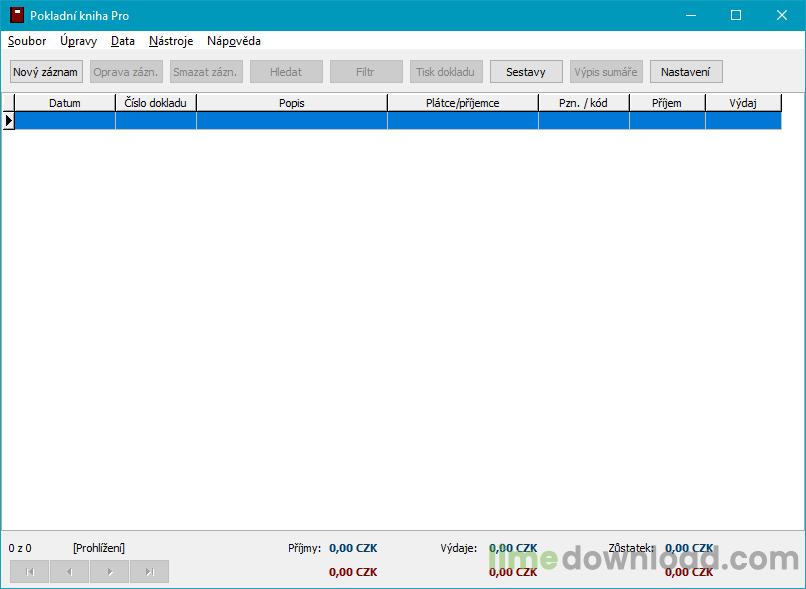The image size is (806, 589).
Task: Go to next record arrow button
Action: pyautogui.click(x=109, y=571)
